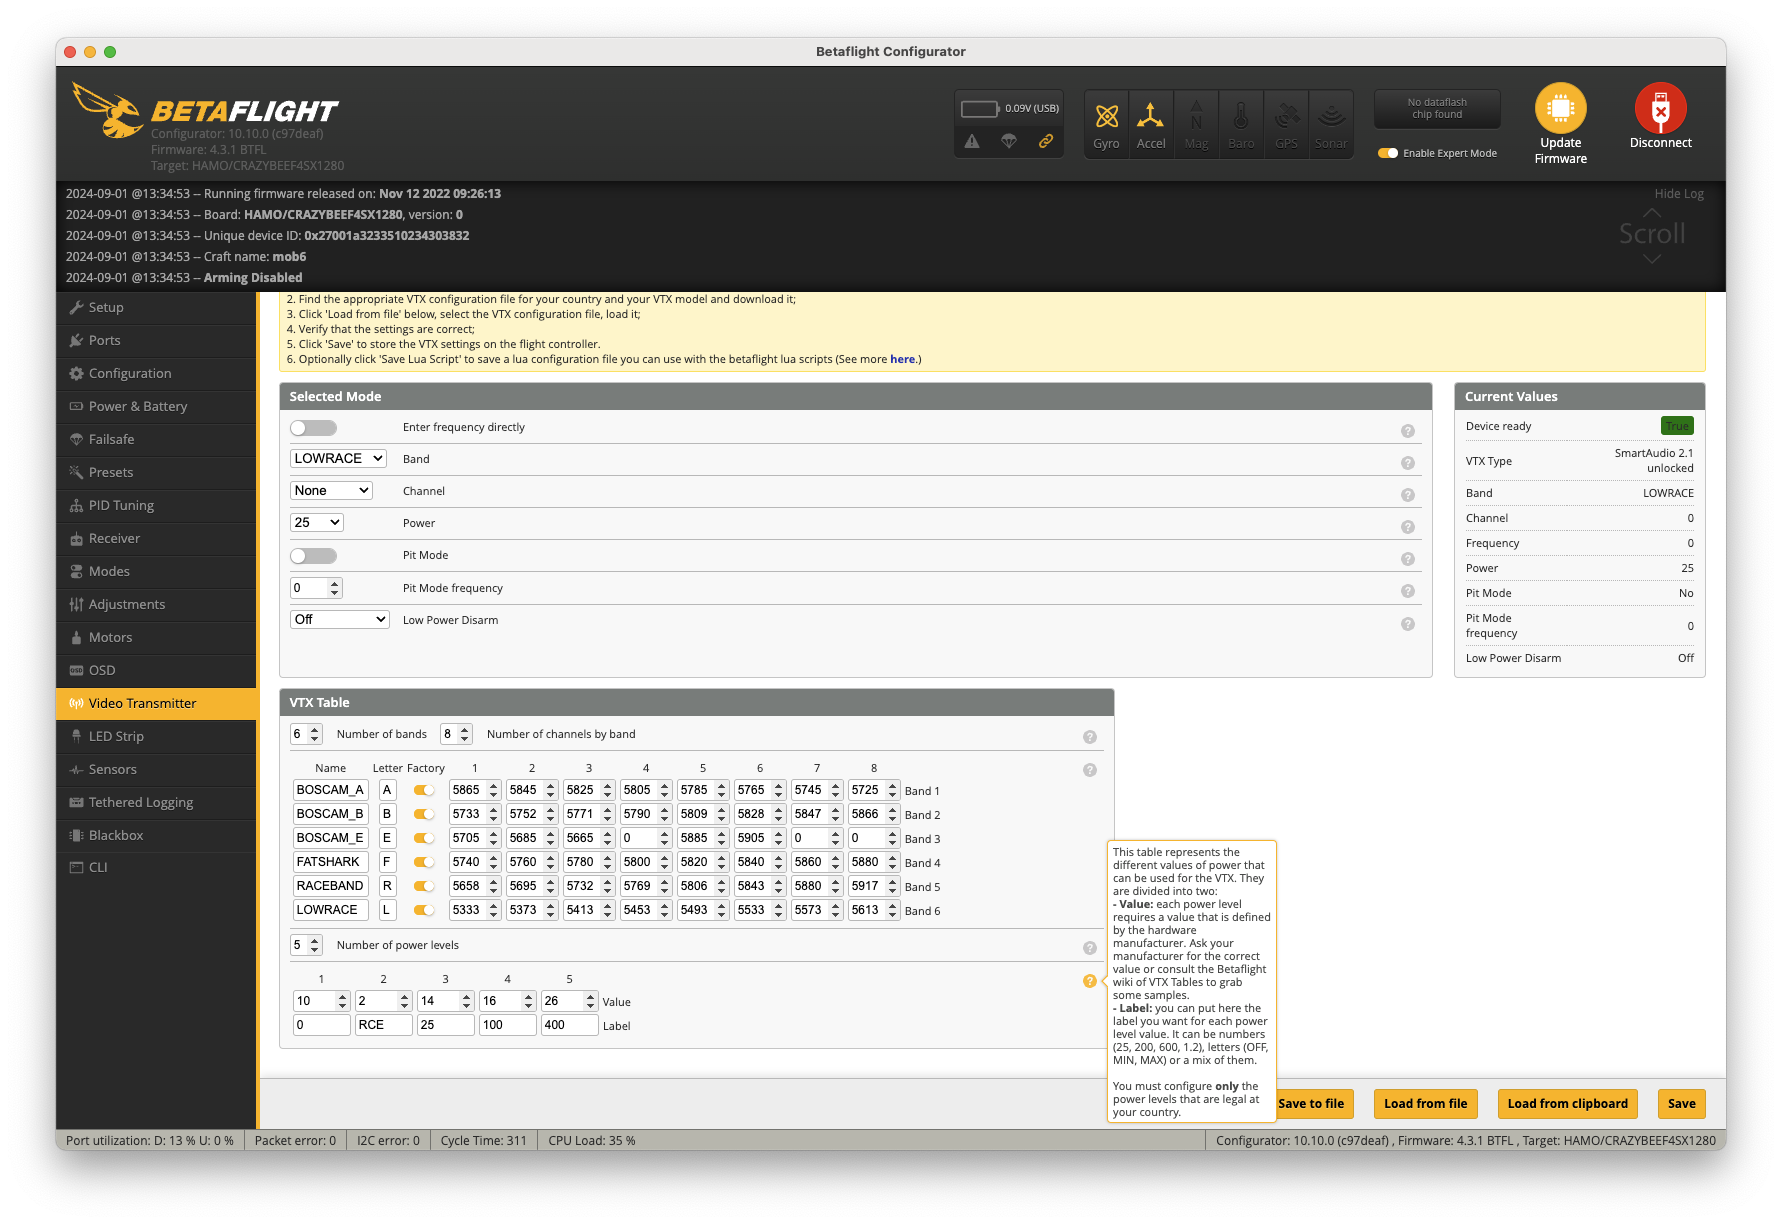Click the Pit Mode frequency stepper arrows

coord(335,588)
